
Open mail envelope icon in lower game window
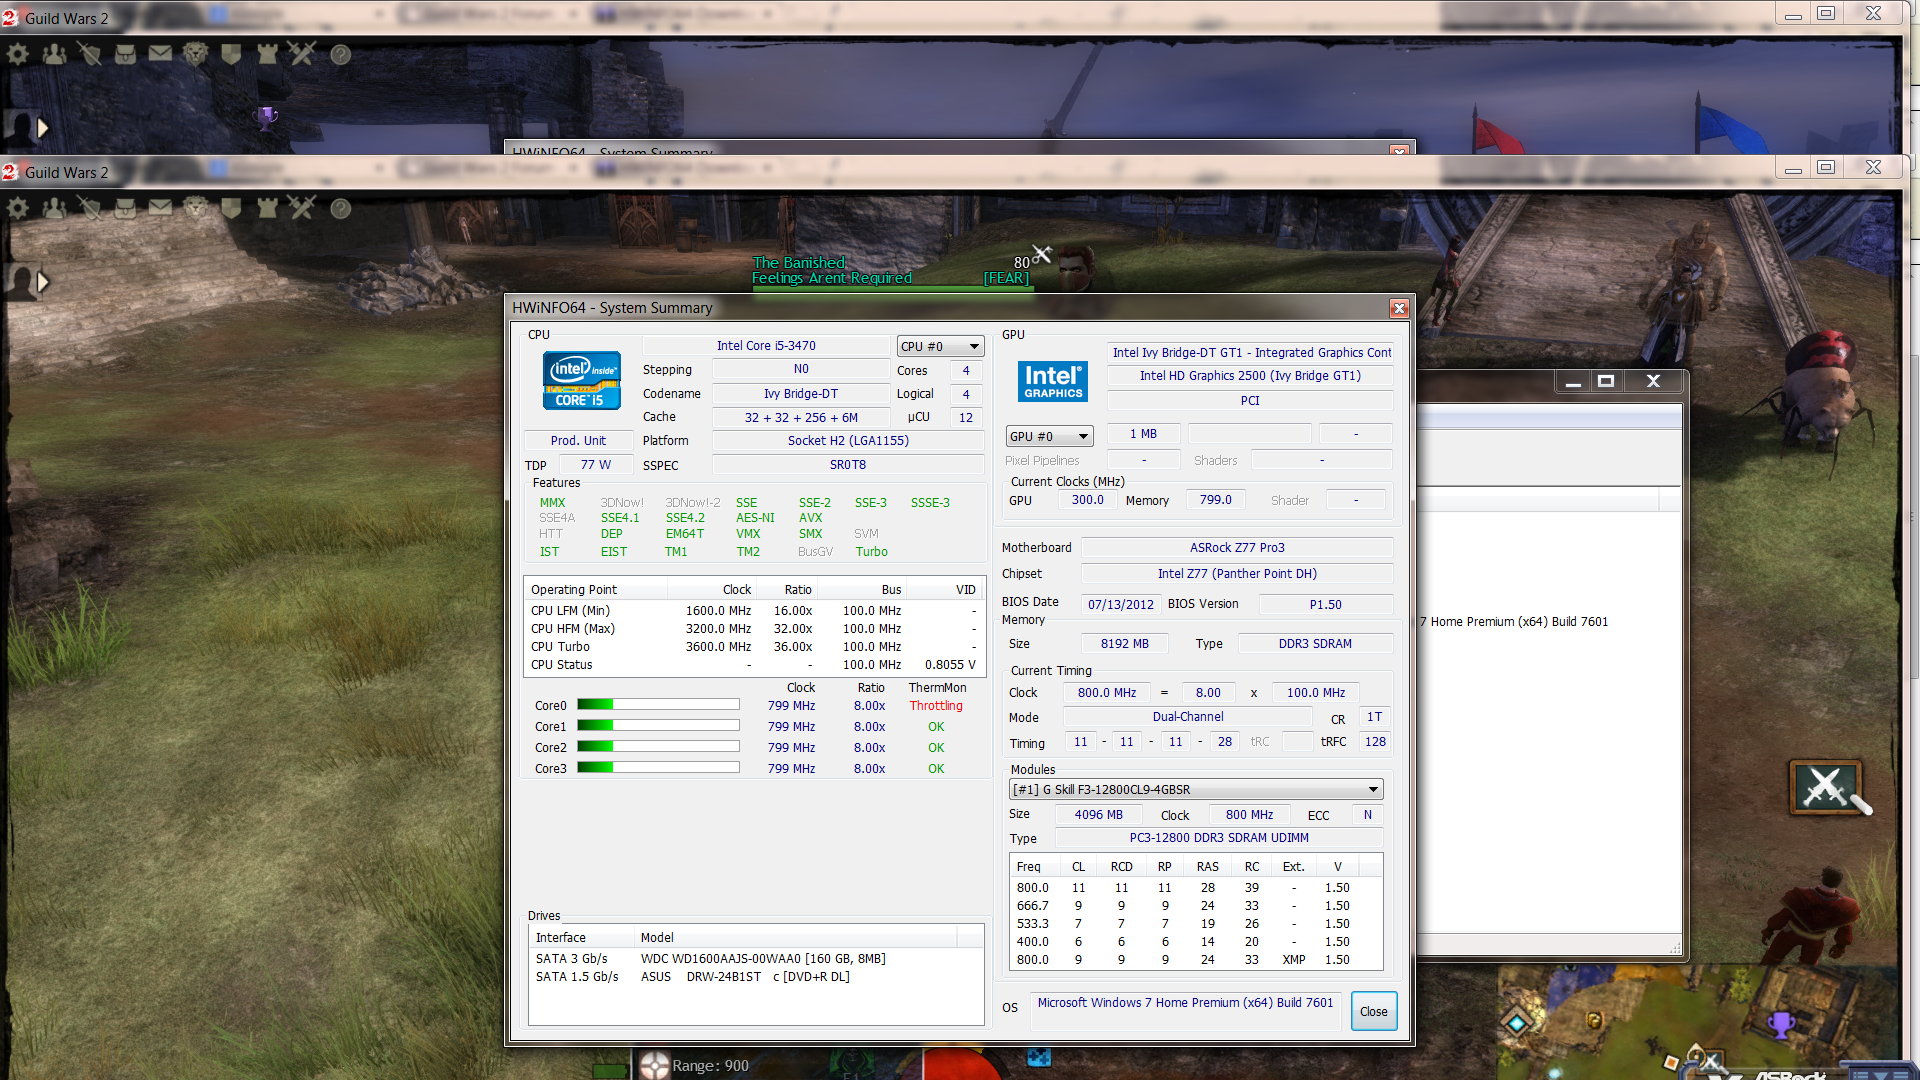pos(160,208)
